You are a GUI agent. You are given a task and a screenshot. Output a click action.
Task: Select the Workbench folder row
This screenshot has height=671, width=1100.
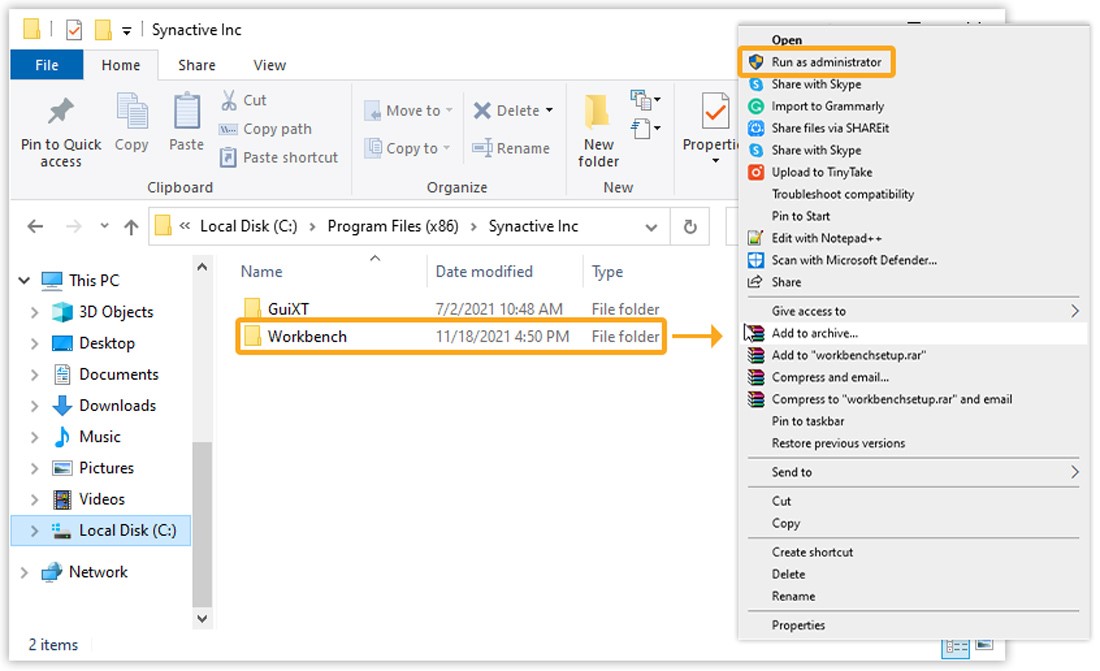point(451,337)
